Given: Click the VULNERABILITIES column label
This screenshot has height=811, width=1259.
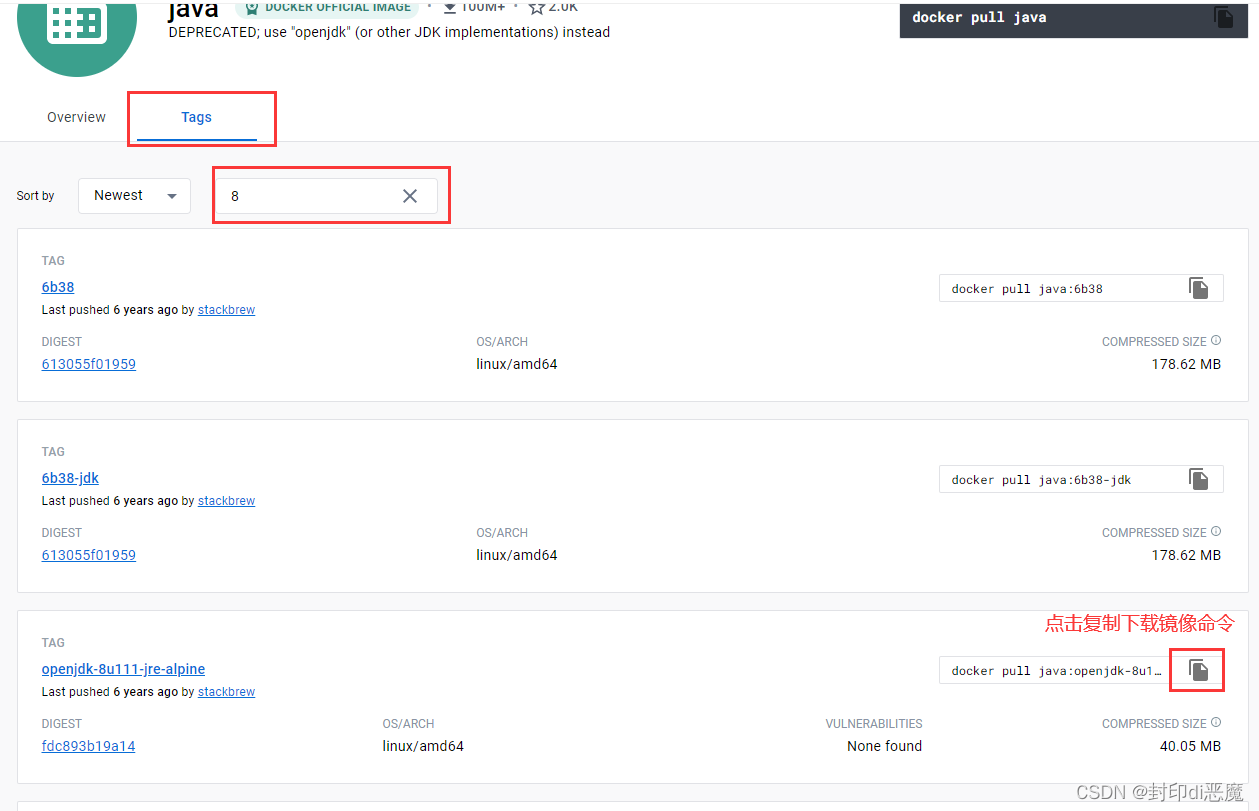Looking at the screenshot, I should (x=874, y=723).
